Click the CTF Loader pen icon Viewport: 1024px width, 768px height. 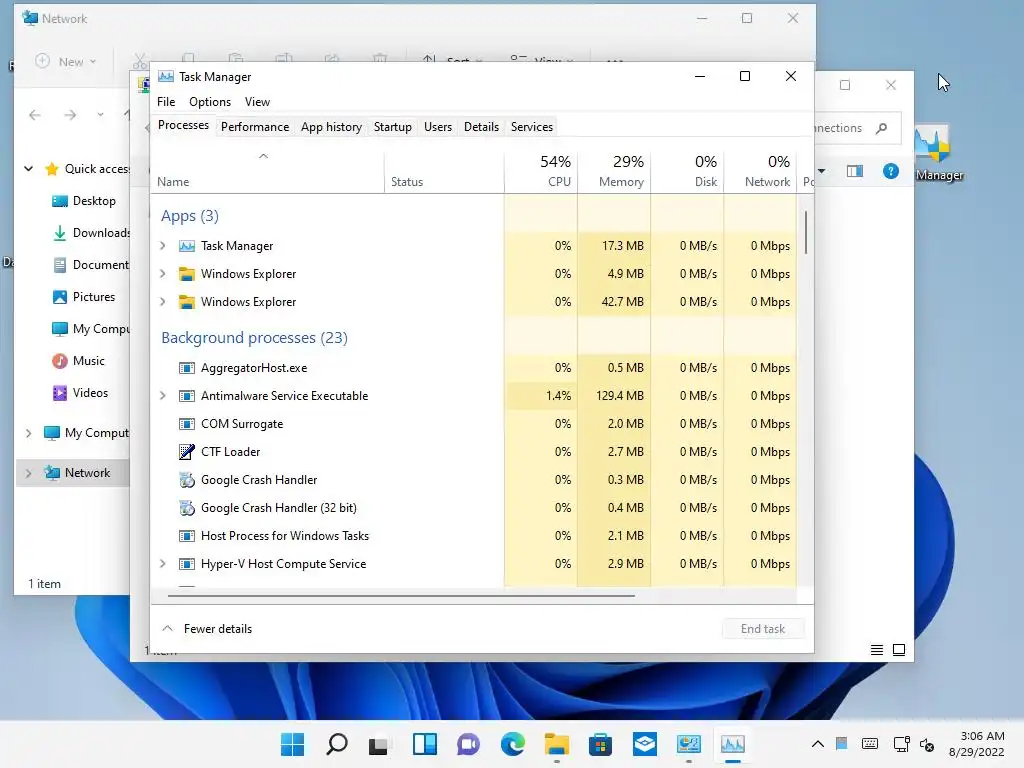click(187, 452)
